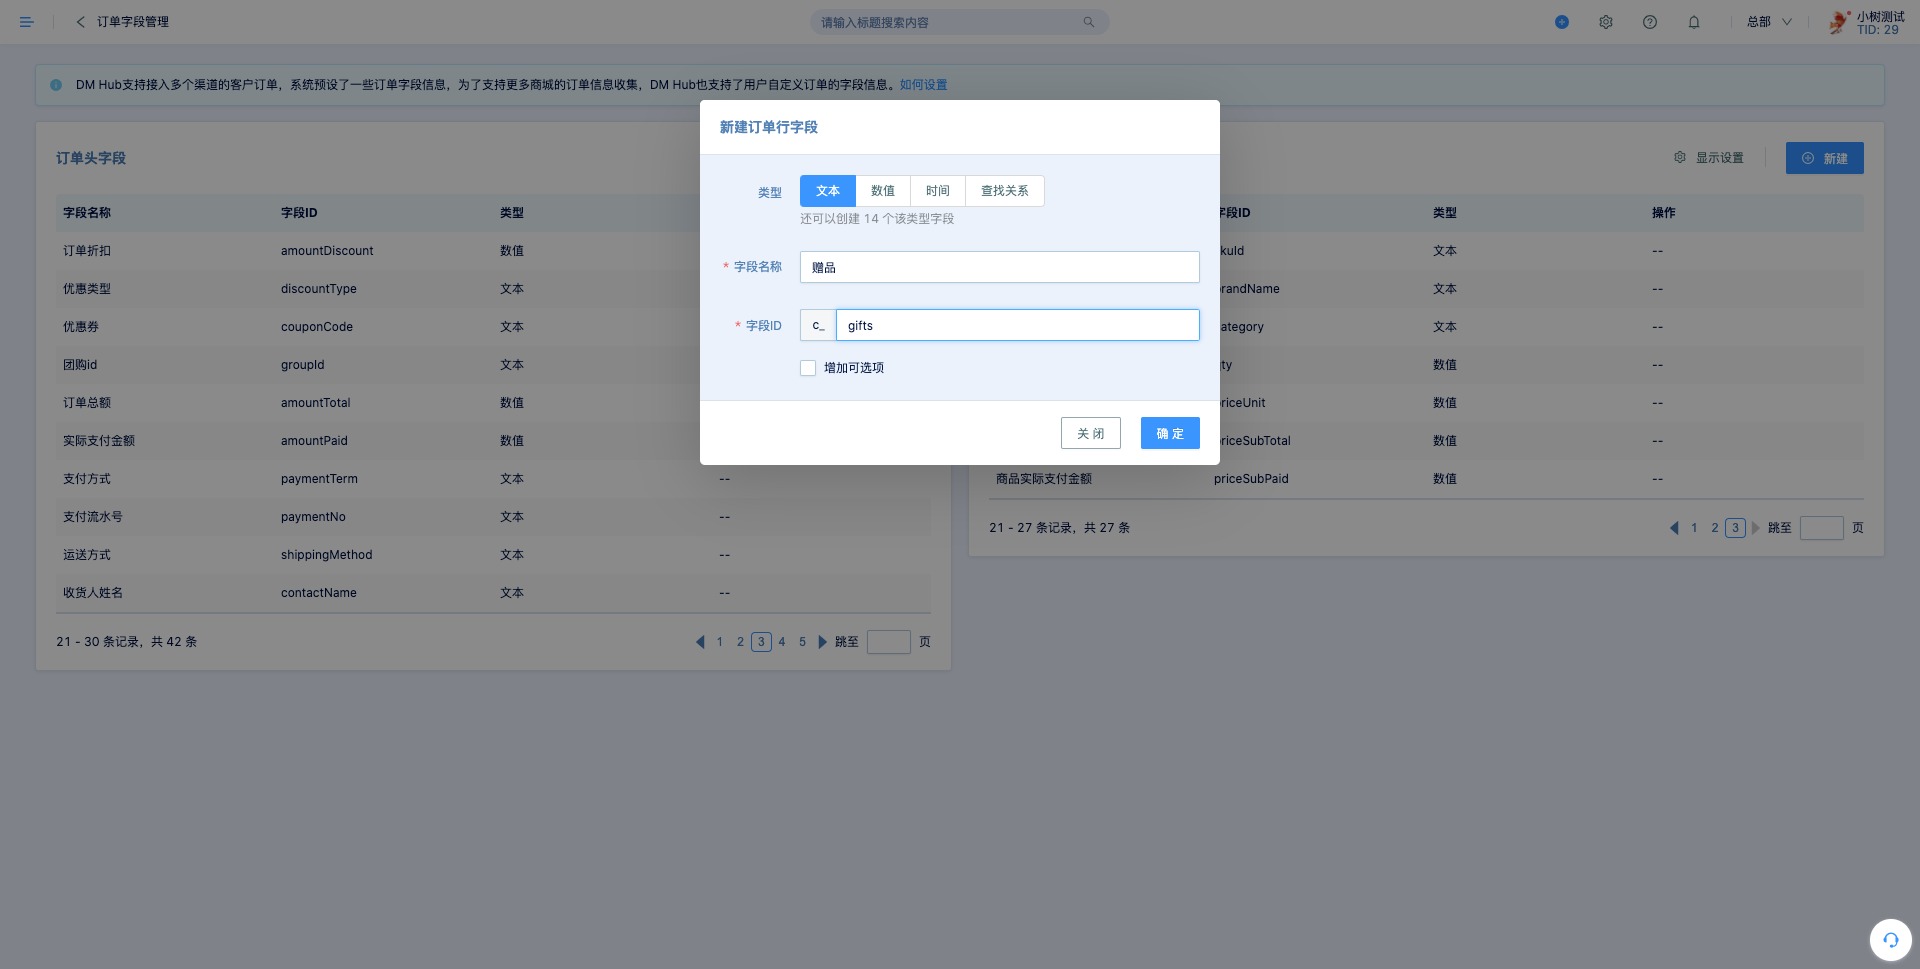The image size is (1920, 969).
Task: Click the paymentTerm field ID cell
Action: (x=319, y=479)
